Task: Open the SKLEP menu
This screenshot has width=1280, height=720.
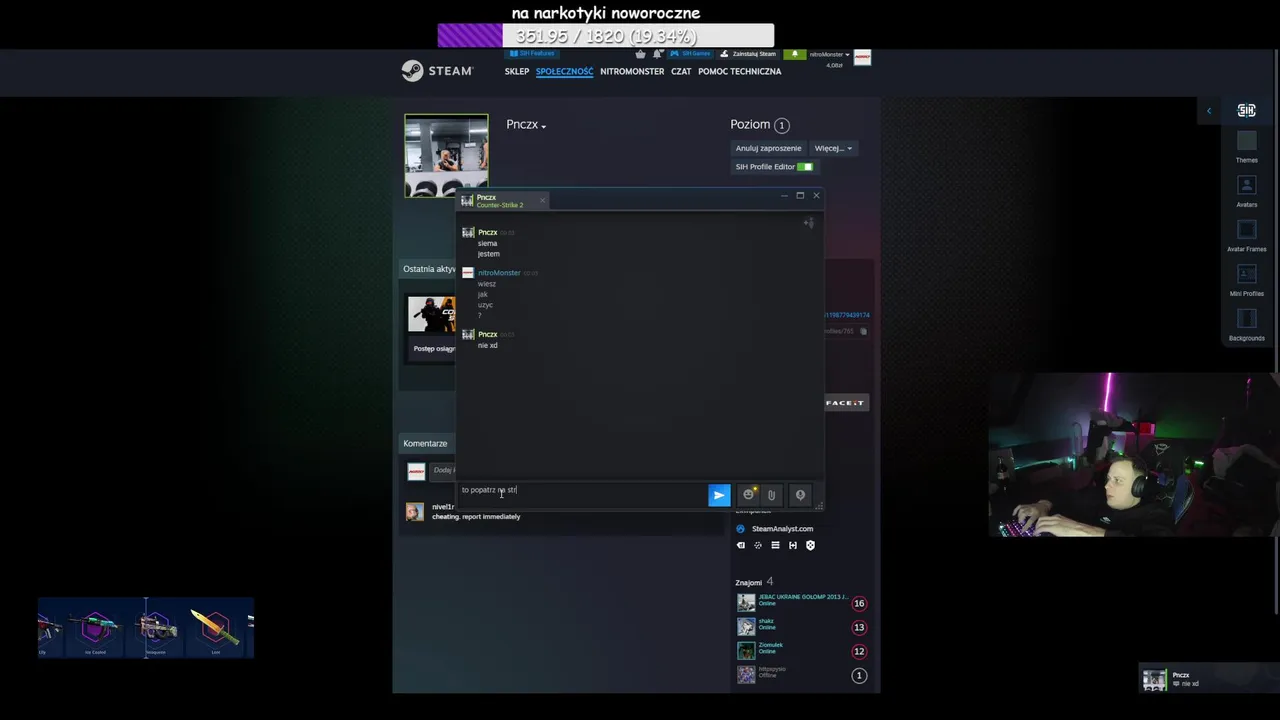Action: click(x=517, y=71)
